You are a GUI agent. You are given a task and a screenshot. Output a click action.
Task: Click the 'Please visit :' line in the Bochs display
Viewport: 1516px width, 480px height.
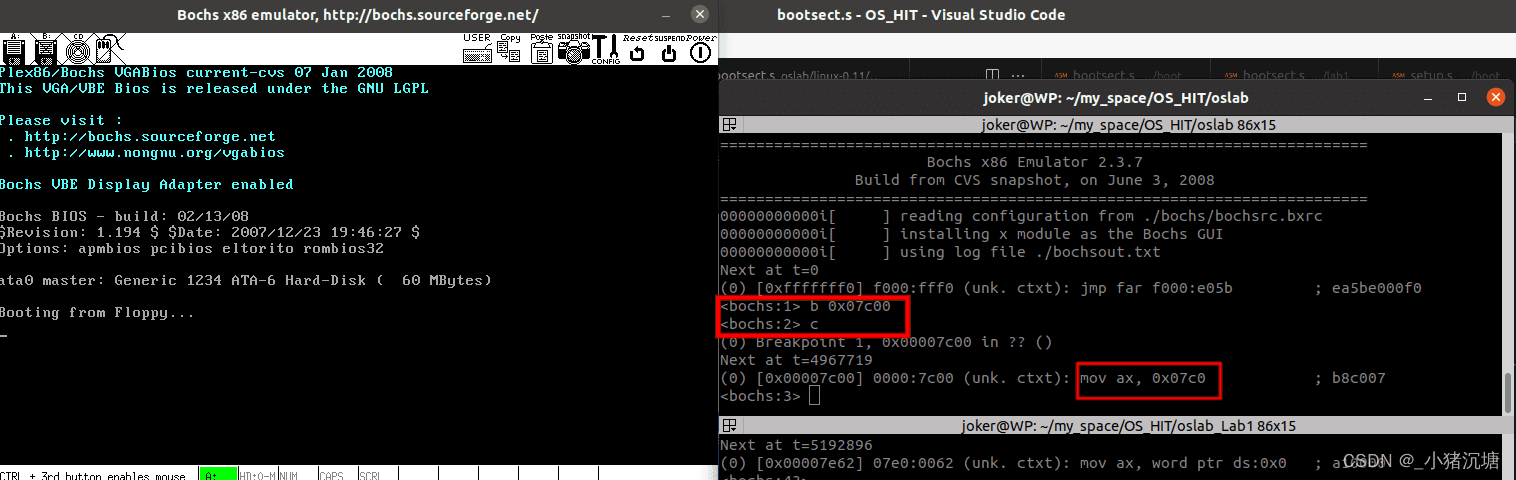62,121
